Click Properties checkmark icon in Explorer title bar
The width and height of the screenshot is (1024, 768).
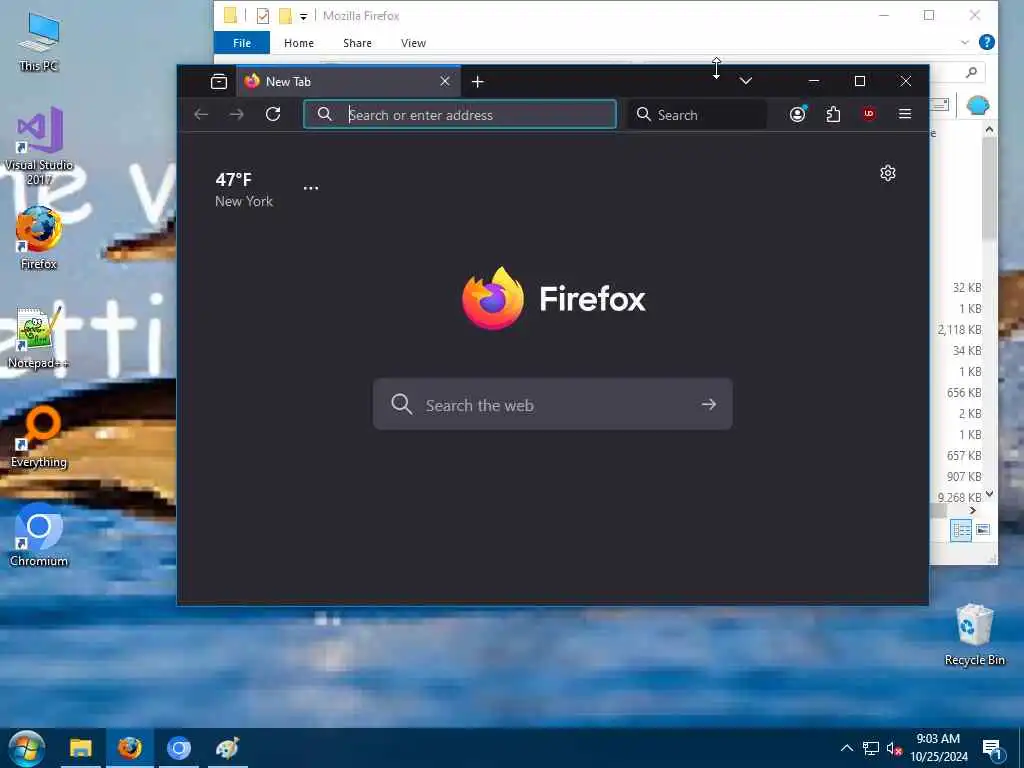point(263,16)
